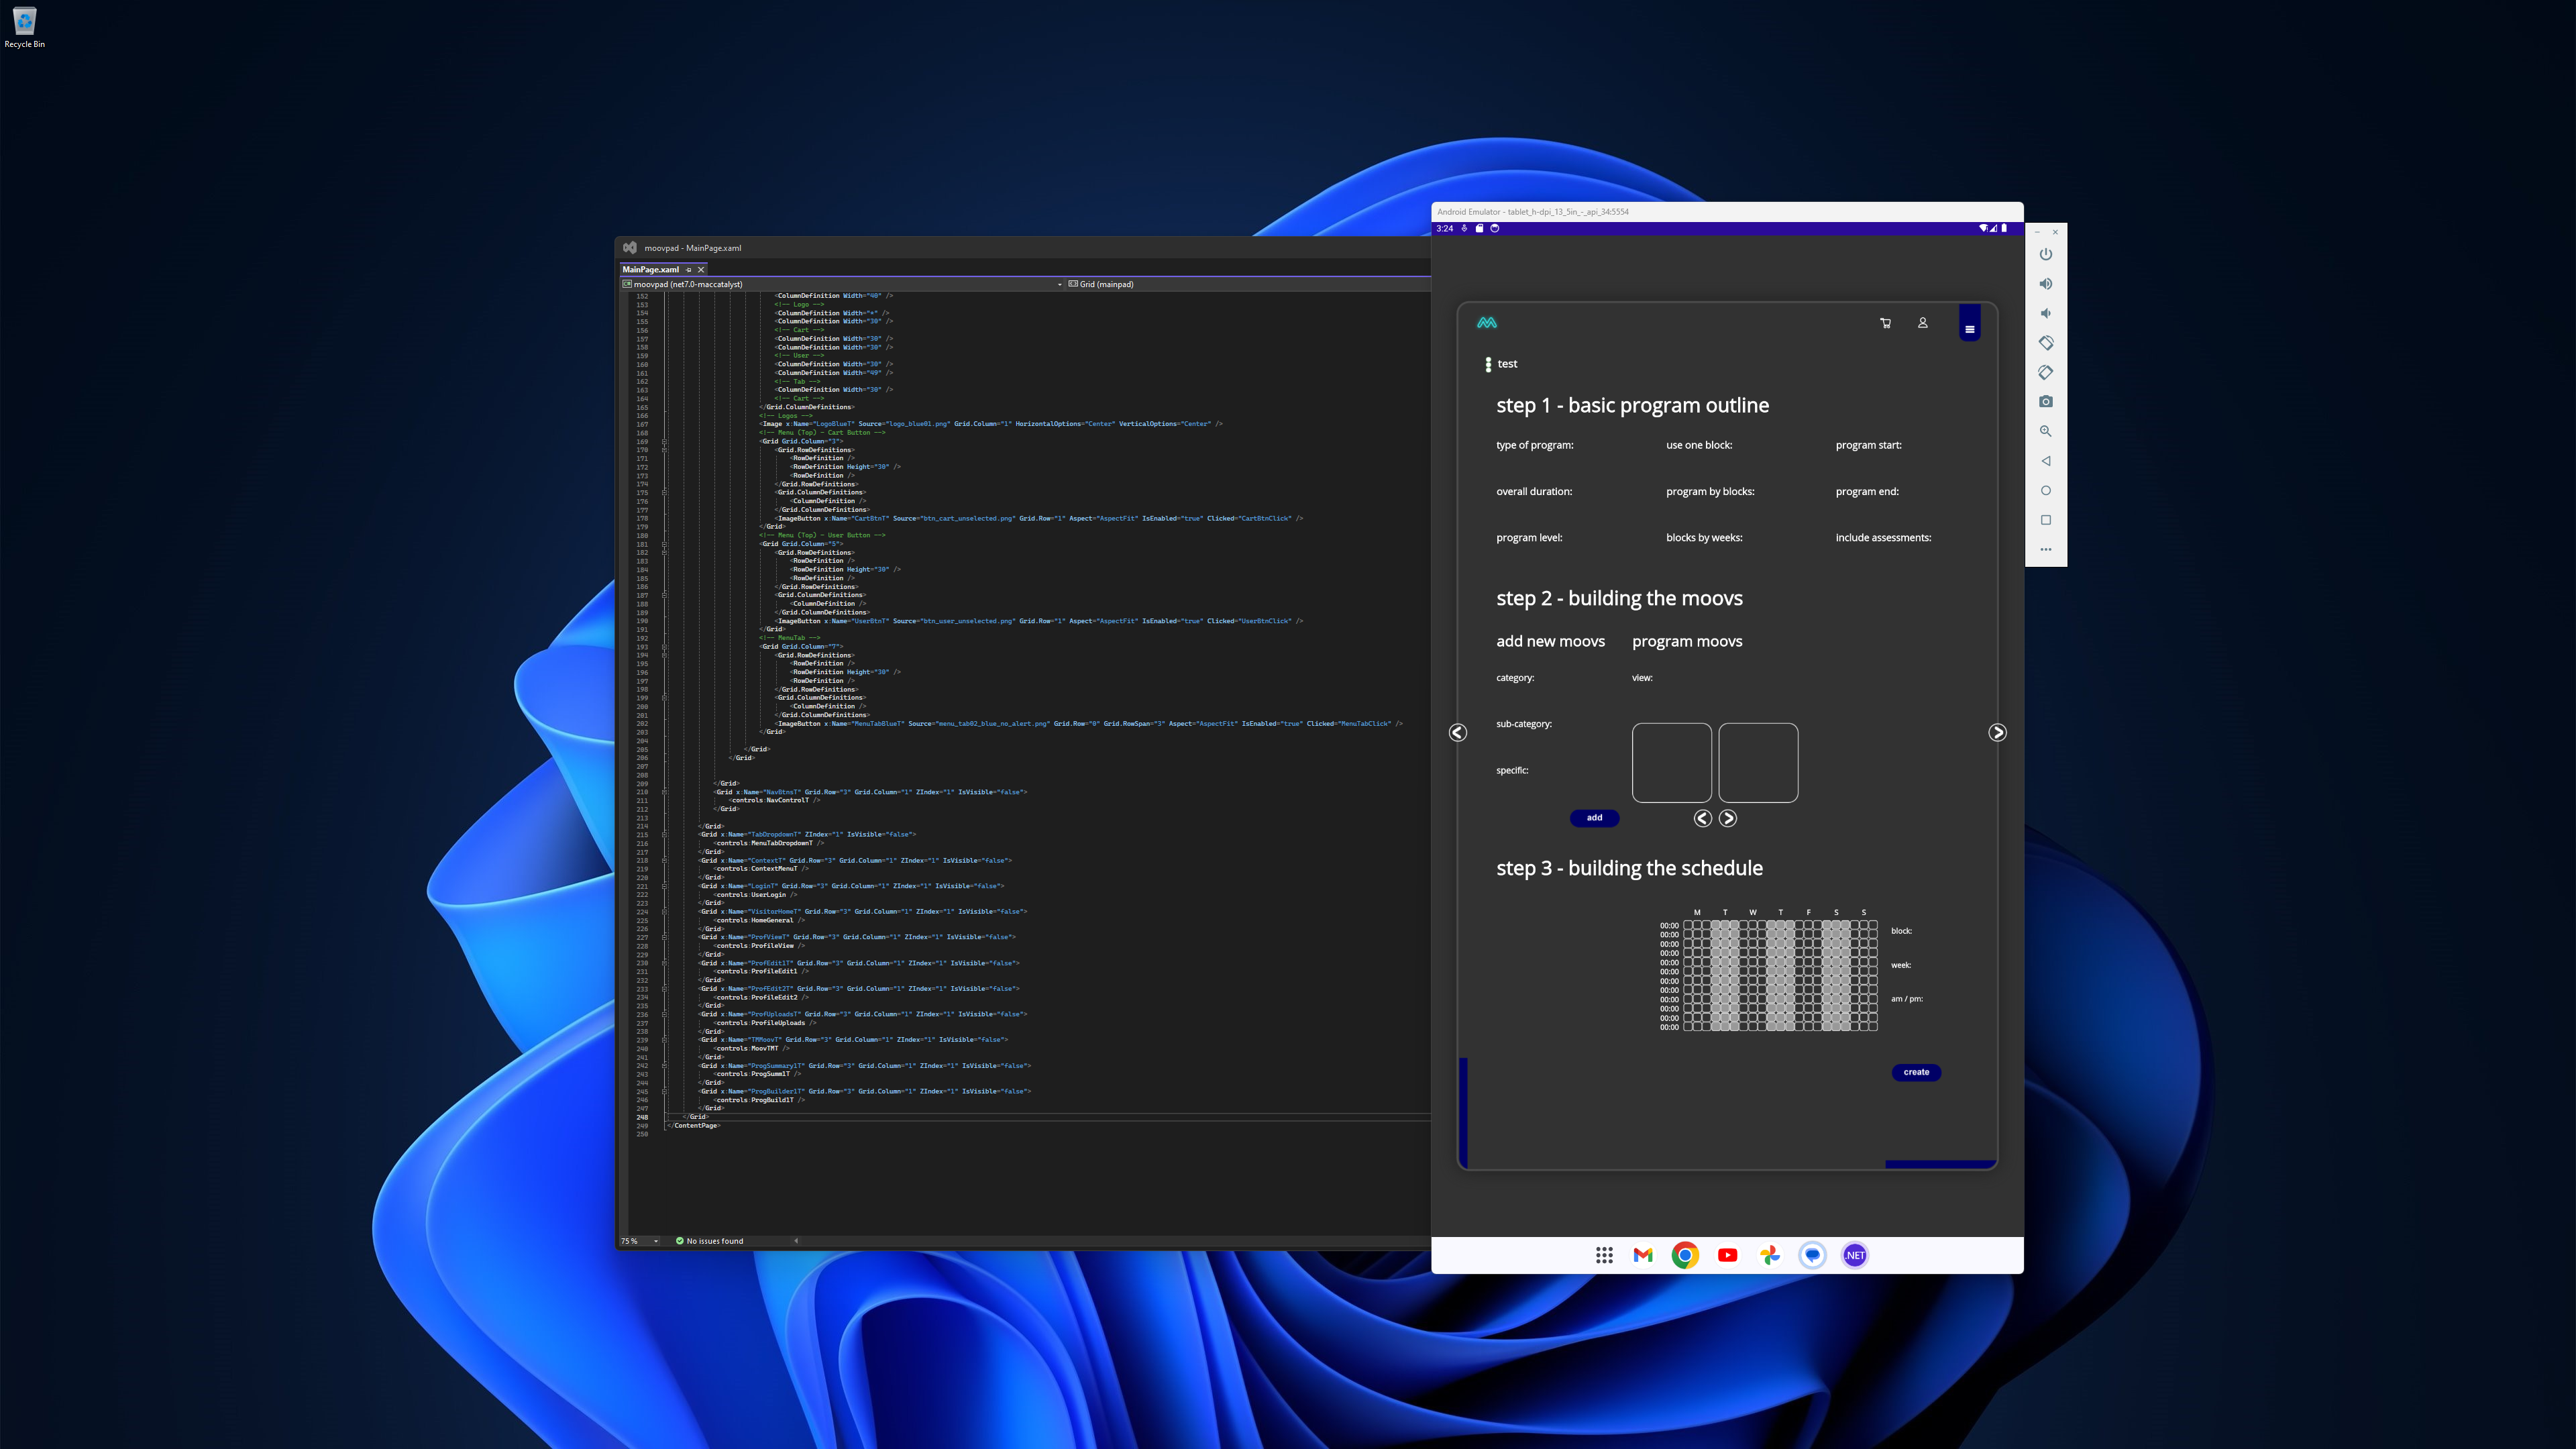Show previous program moovs with the small left arrow
The image size is (2576, 1449).
pyautogui.click(x=1703, y=818)
